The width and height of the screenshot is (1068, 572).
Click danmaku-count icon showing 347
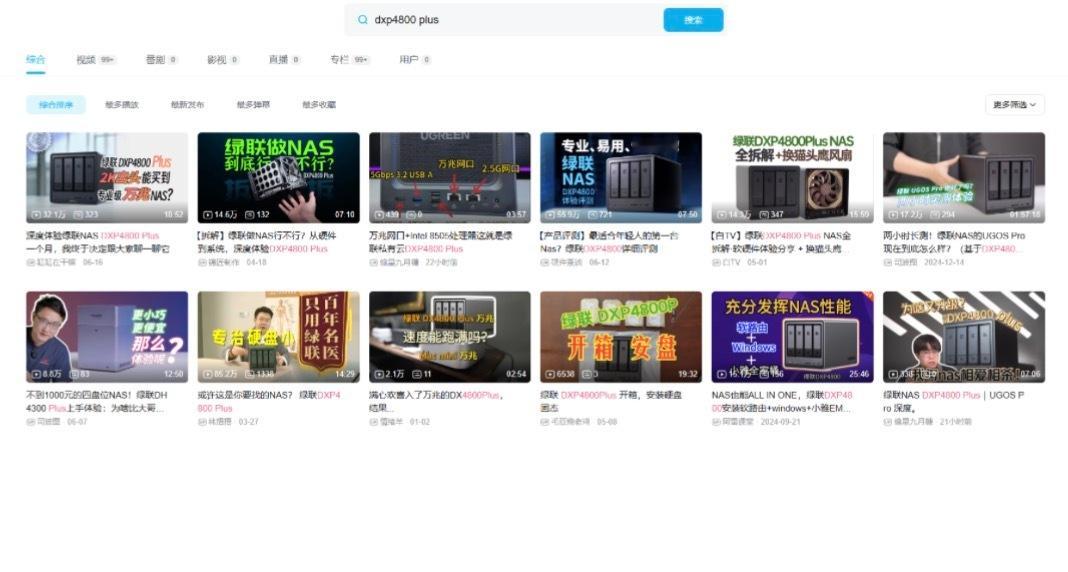pos(764,214)
